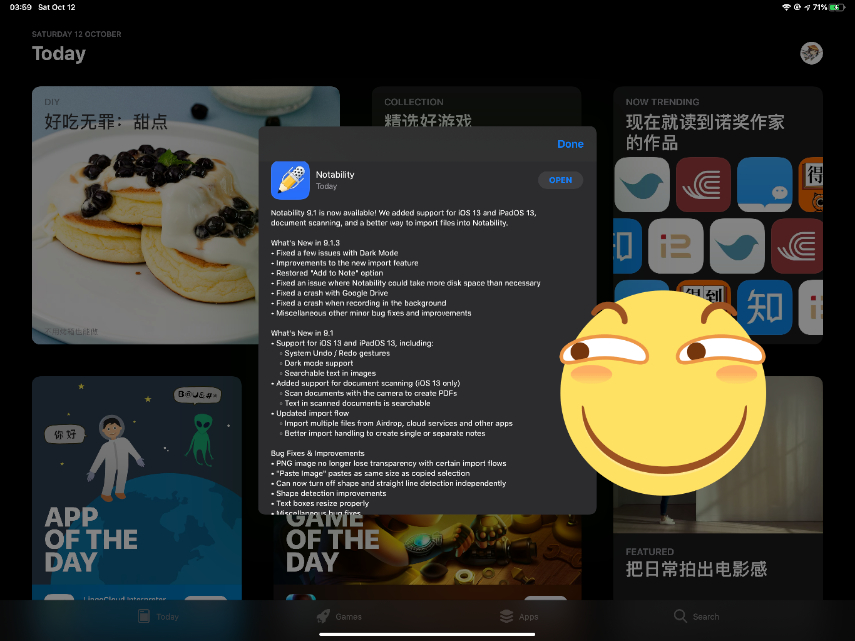Tap "Bug Fixes & Improvements" heading
The image size is (855, 641).
[x=318, y=453]
